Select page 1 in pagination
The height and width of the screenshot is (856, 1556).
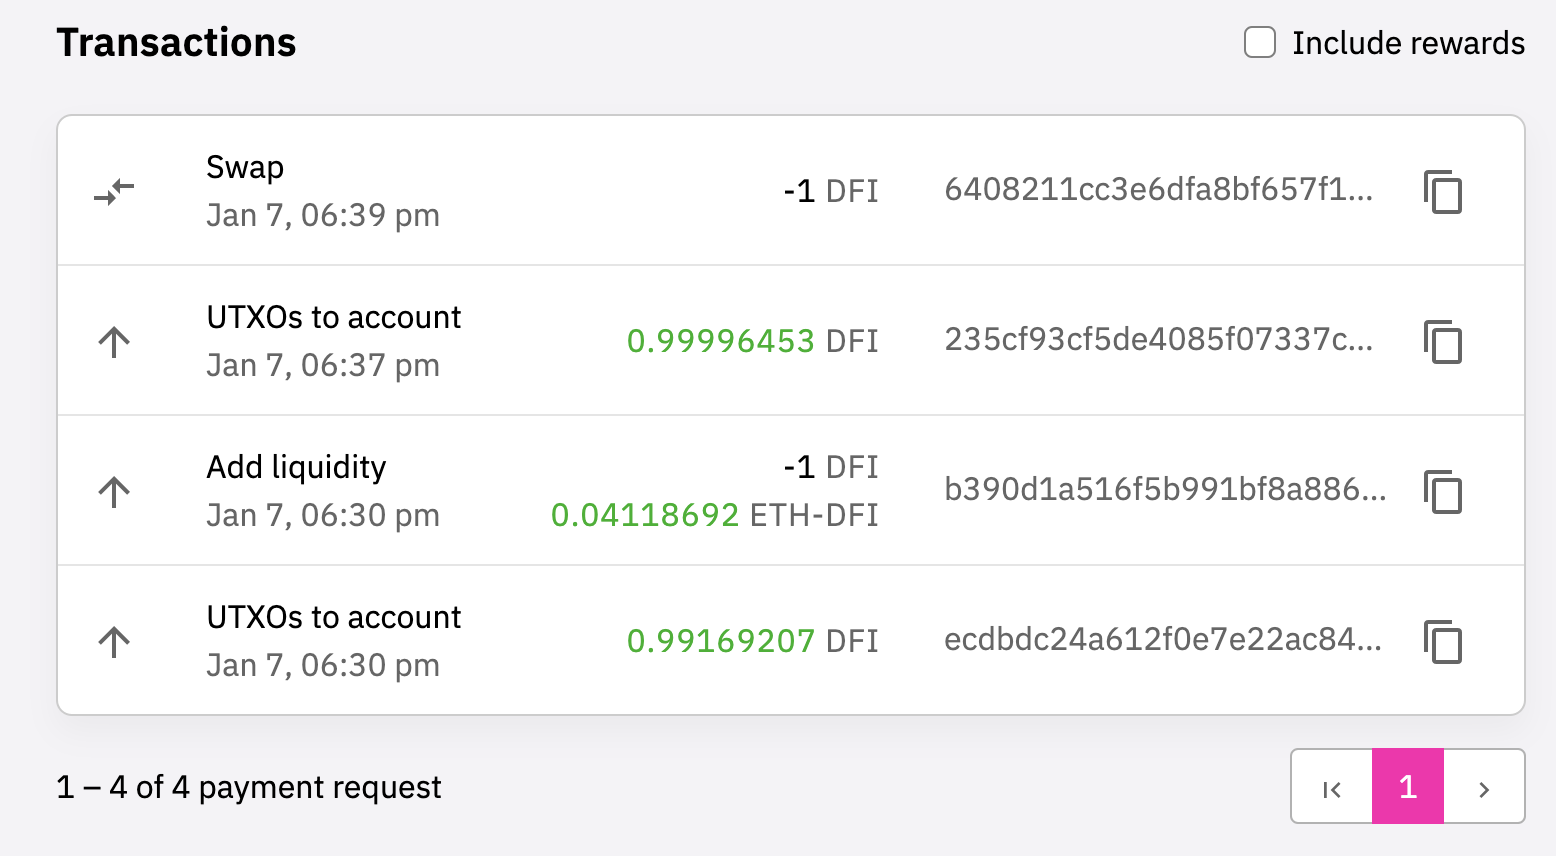point(1408,787)
